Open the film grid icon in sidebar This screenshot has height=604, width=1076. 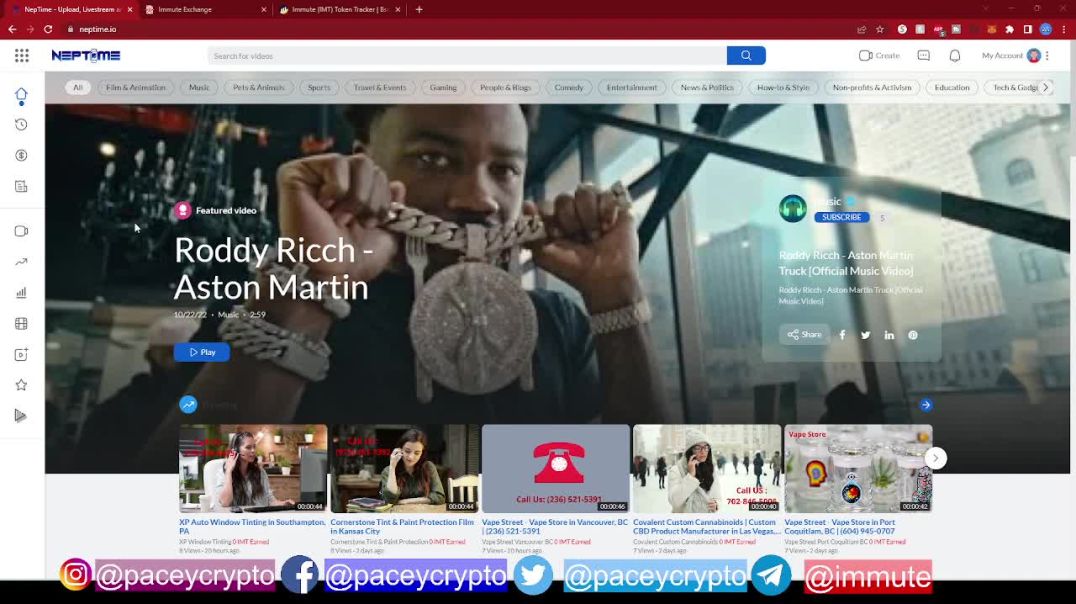click(x=21, y=323)
